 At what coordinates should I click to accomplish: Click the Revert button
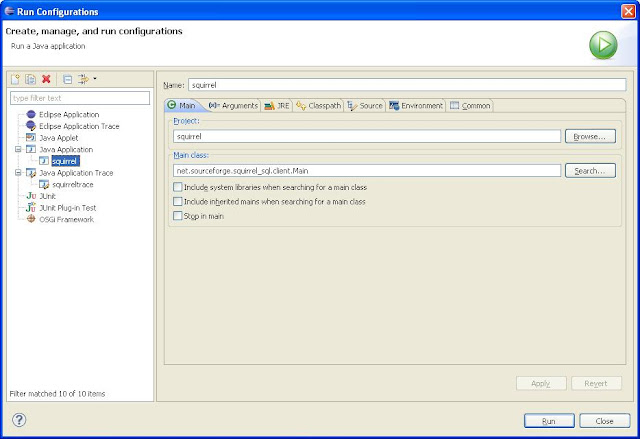pos(596,383)
